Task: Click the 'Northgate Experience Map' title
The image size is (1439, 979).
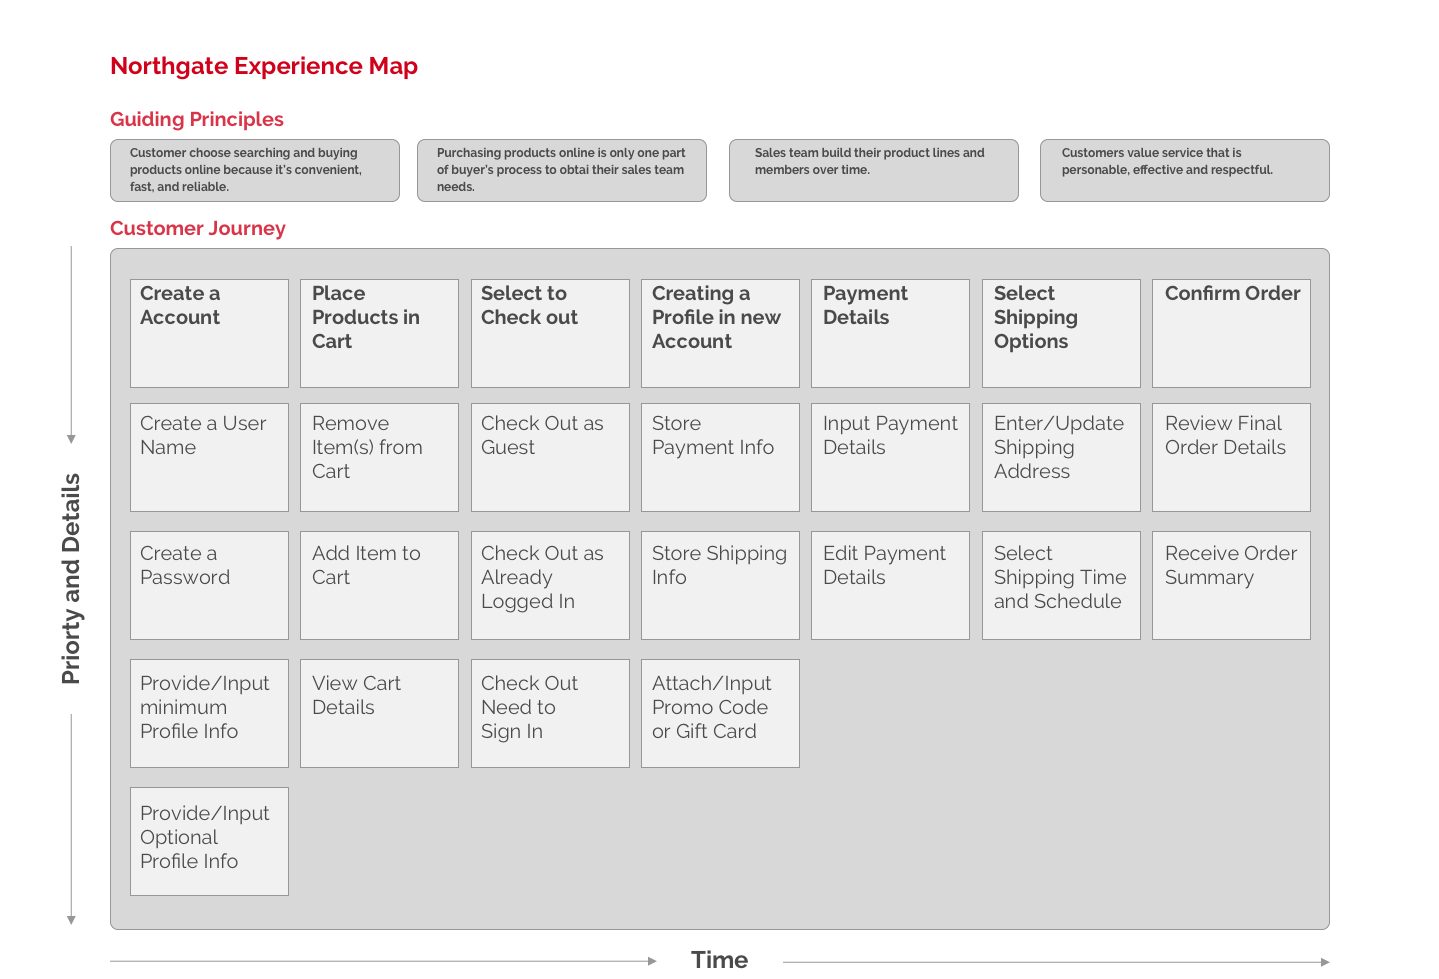Action: pyautogui.click(x=264, y=66)
